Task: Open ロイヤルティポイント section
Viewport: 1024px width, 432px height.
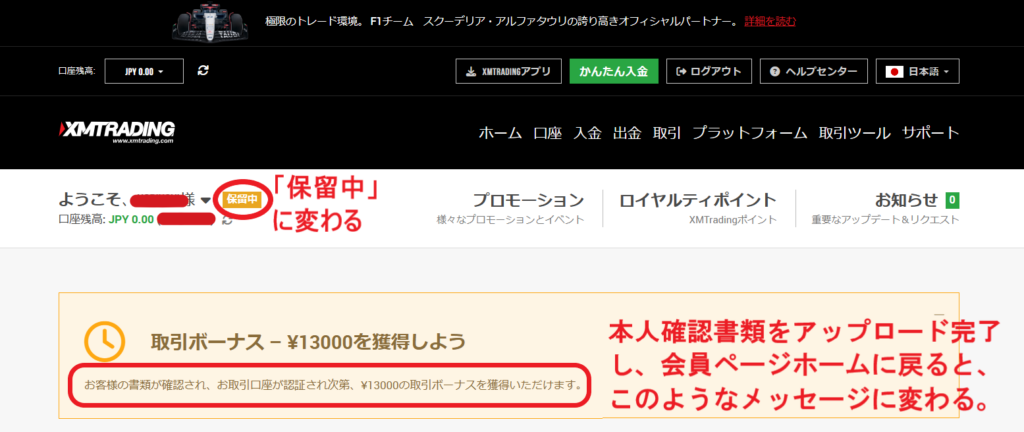Action: [x=698, y=200]
